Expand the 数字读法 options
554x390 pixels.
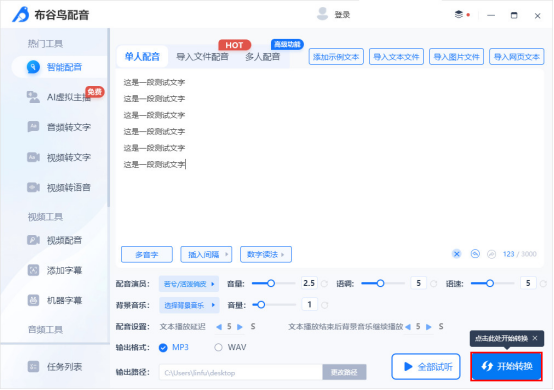[x=266, y=254]
